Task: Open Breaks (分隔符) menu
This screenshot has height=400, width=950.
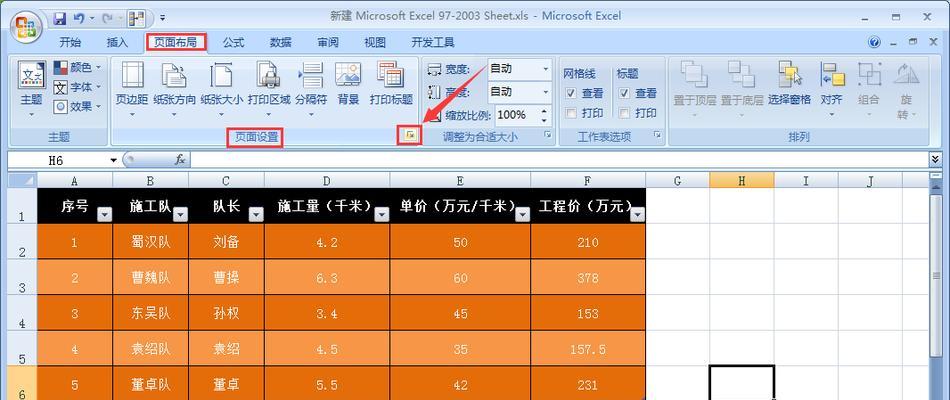Action: click(311, 90)
